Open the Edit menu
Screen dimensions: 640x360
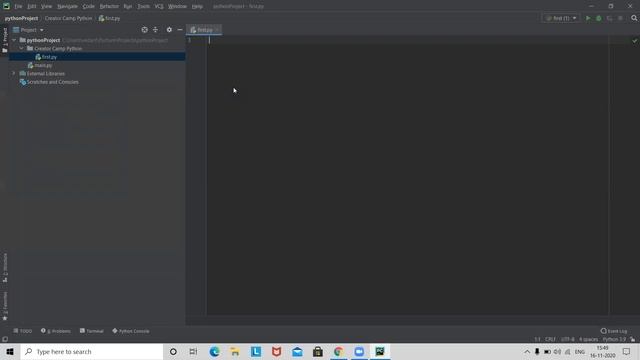click(x=32, y=6)
